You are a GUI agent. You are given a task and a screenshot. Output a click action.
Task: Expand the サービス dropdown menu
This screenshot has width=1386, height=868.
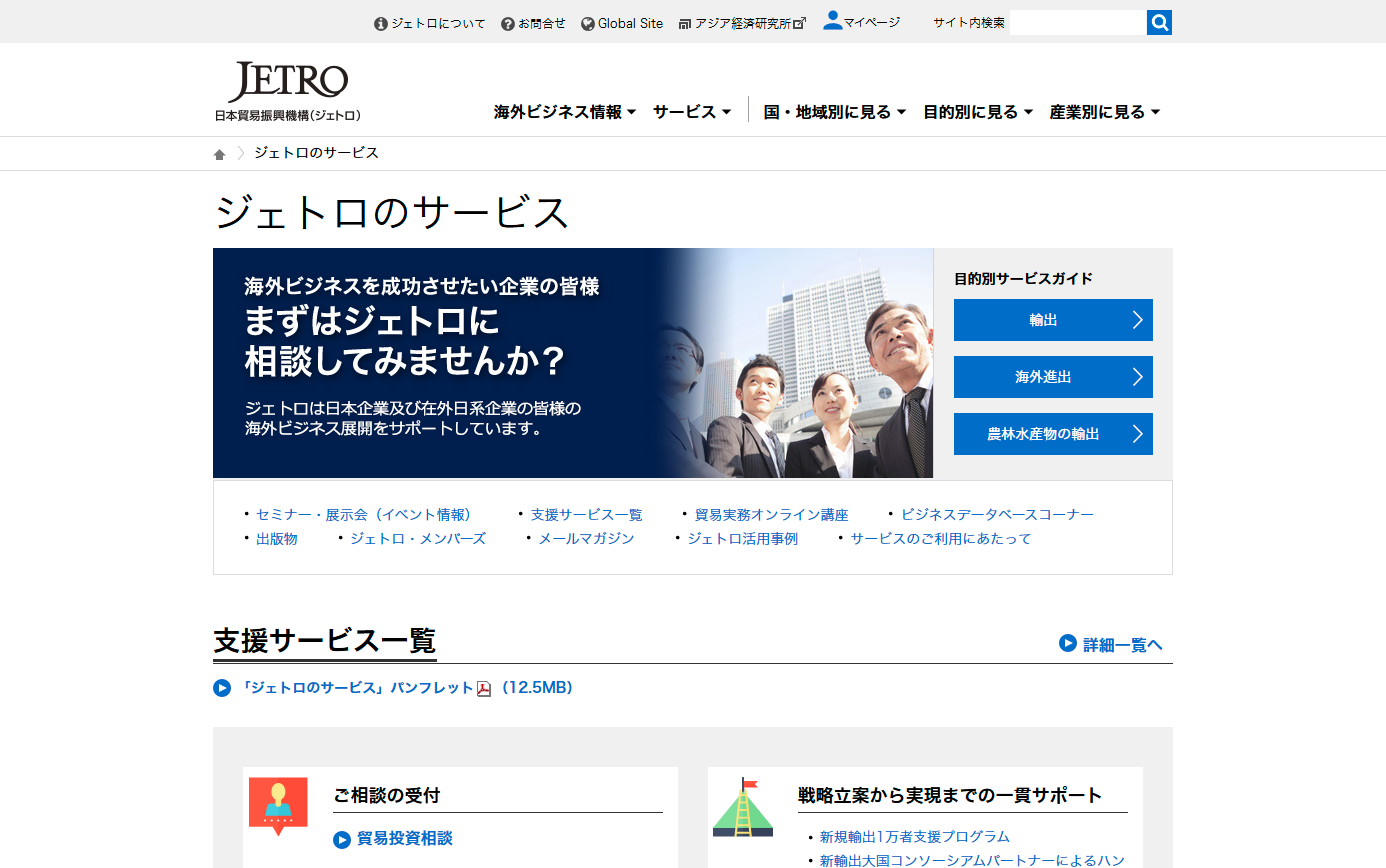(x=692, y=112)
